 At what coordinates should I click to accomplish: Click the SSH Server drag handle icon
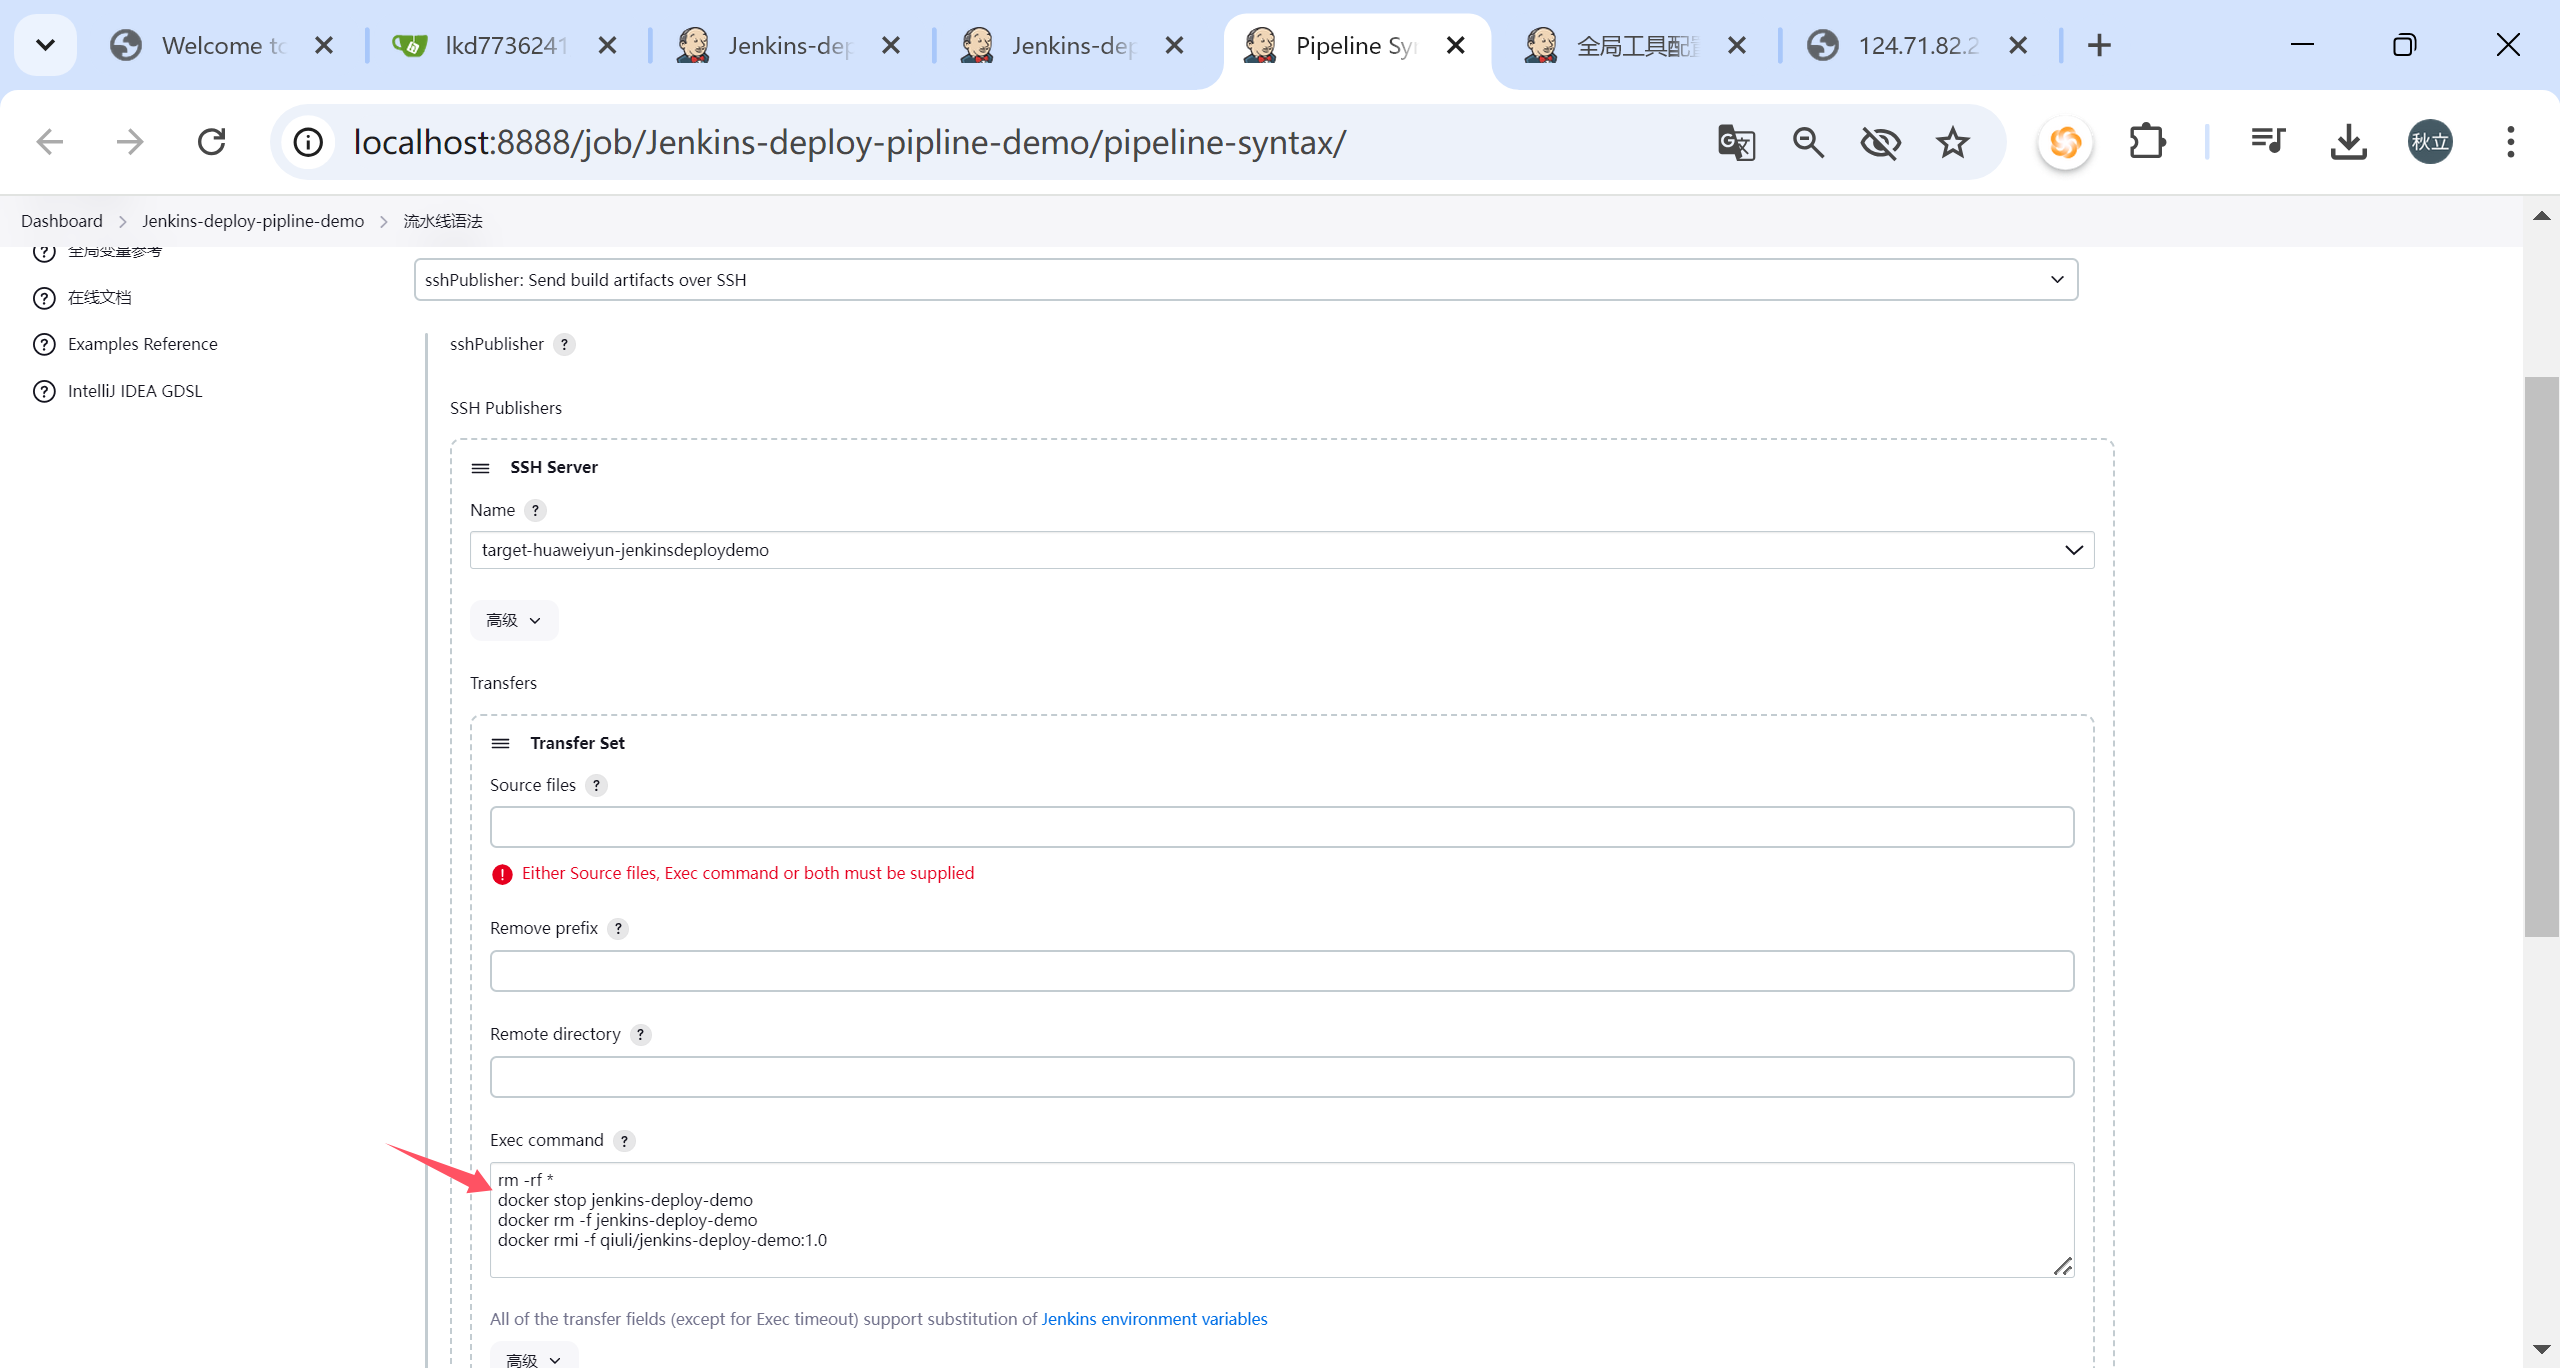pos(480,468)
